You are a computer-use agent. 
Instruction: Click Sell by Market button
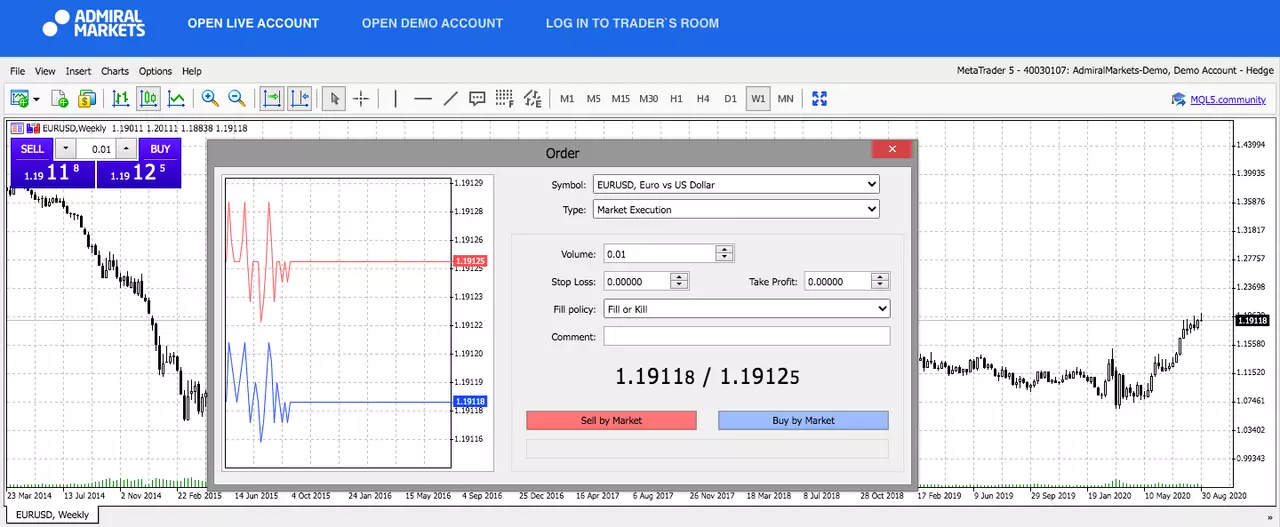click(611, 420)
